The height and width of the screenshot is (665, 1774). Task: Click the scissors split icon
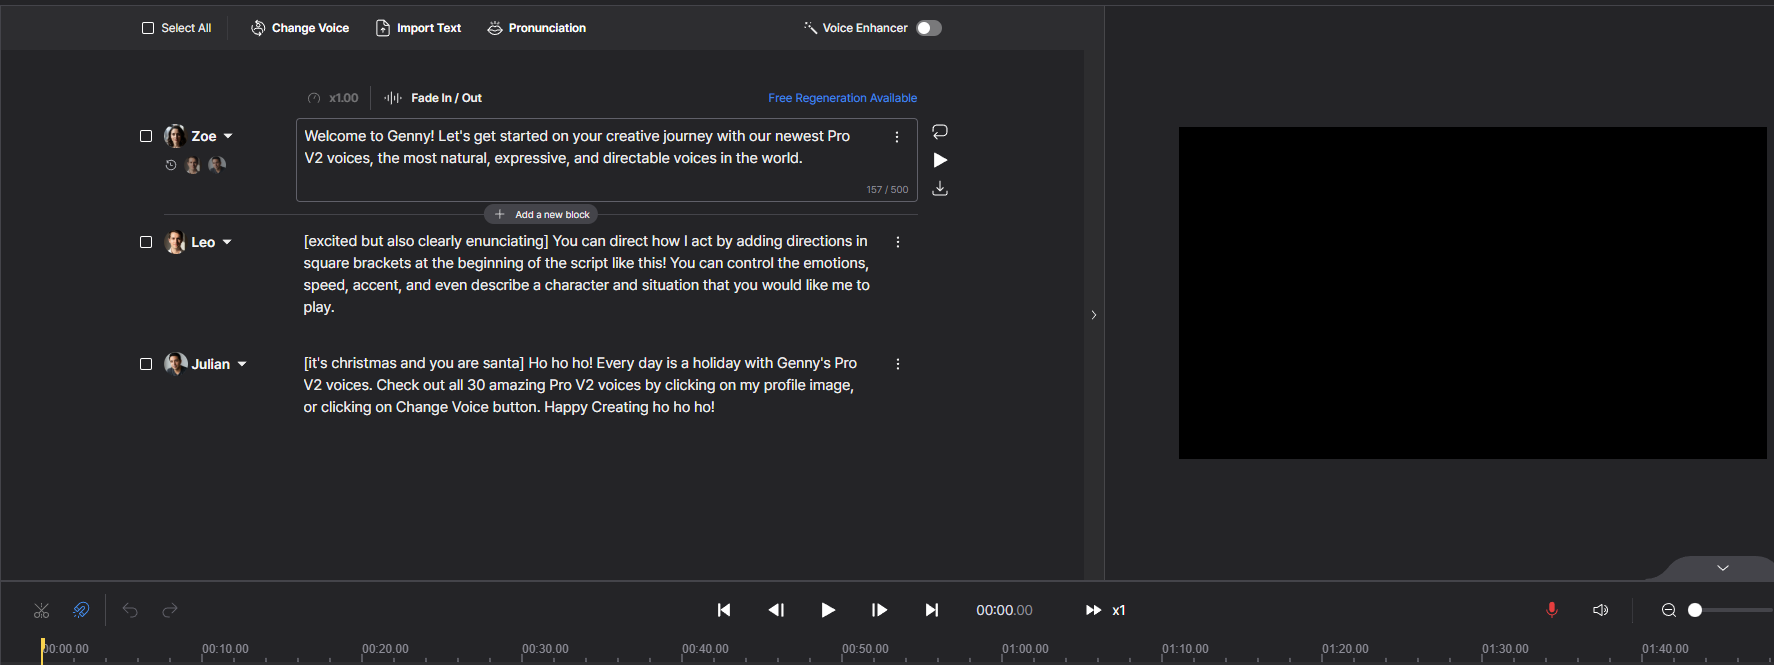point(41,610)
